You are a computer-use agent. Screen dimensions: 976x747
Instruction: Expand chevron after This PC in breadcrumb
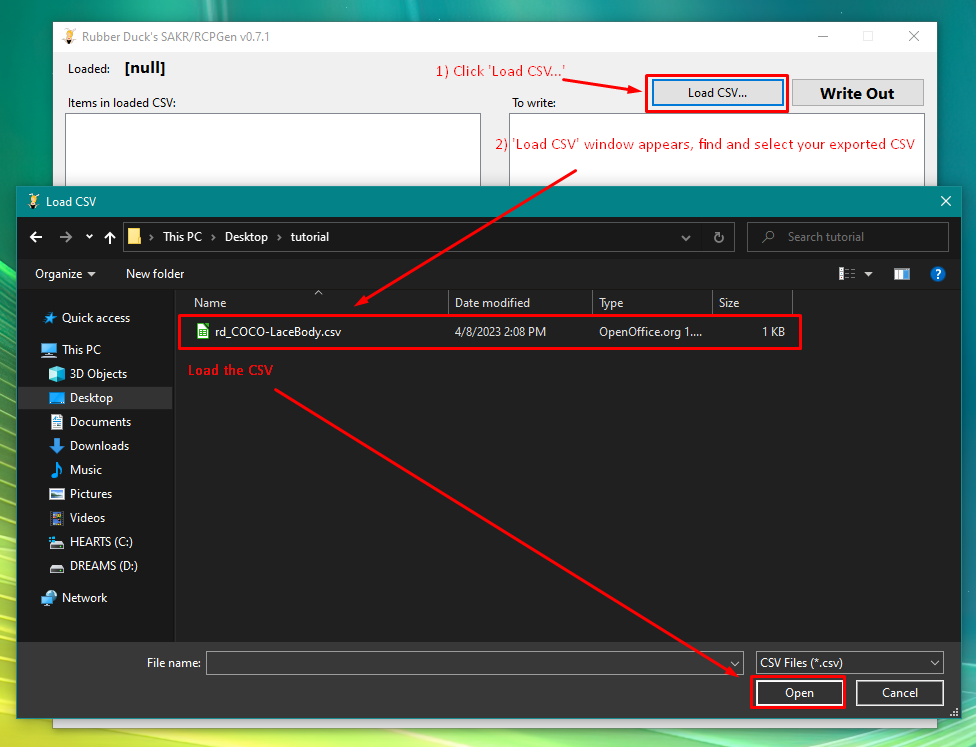point(214,237)
